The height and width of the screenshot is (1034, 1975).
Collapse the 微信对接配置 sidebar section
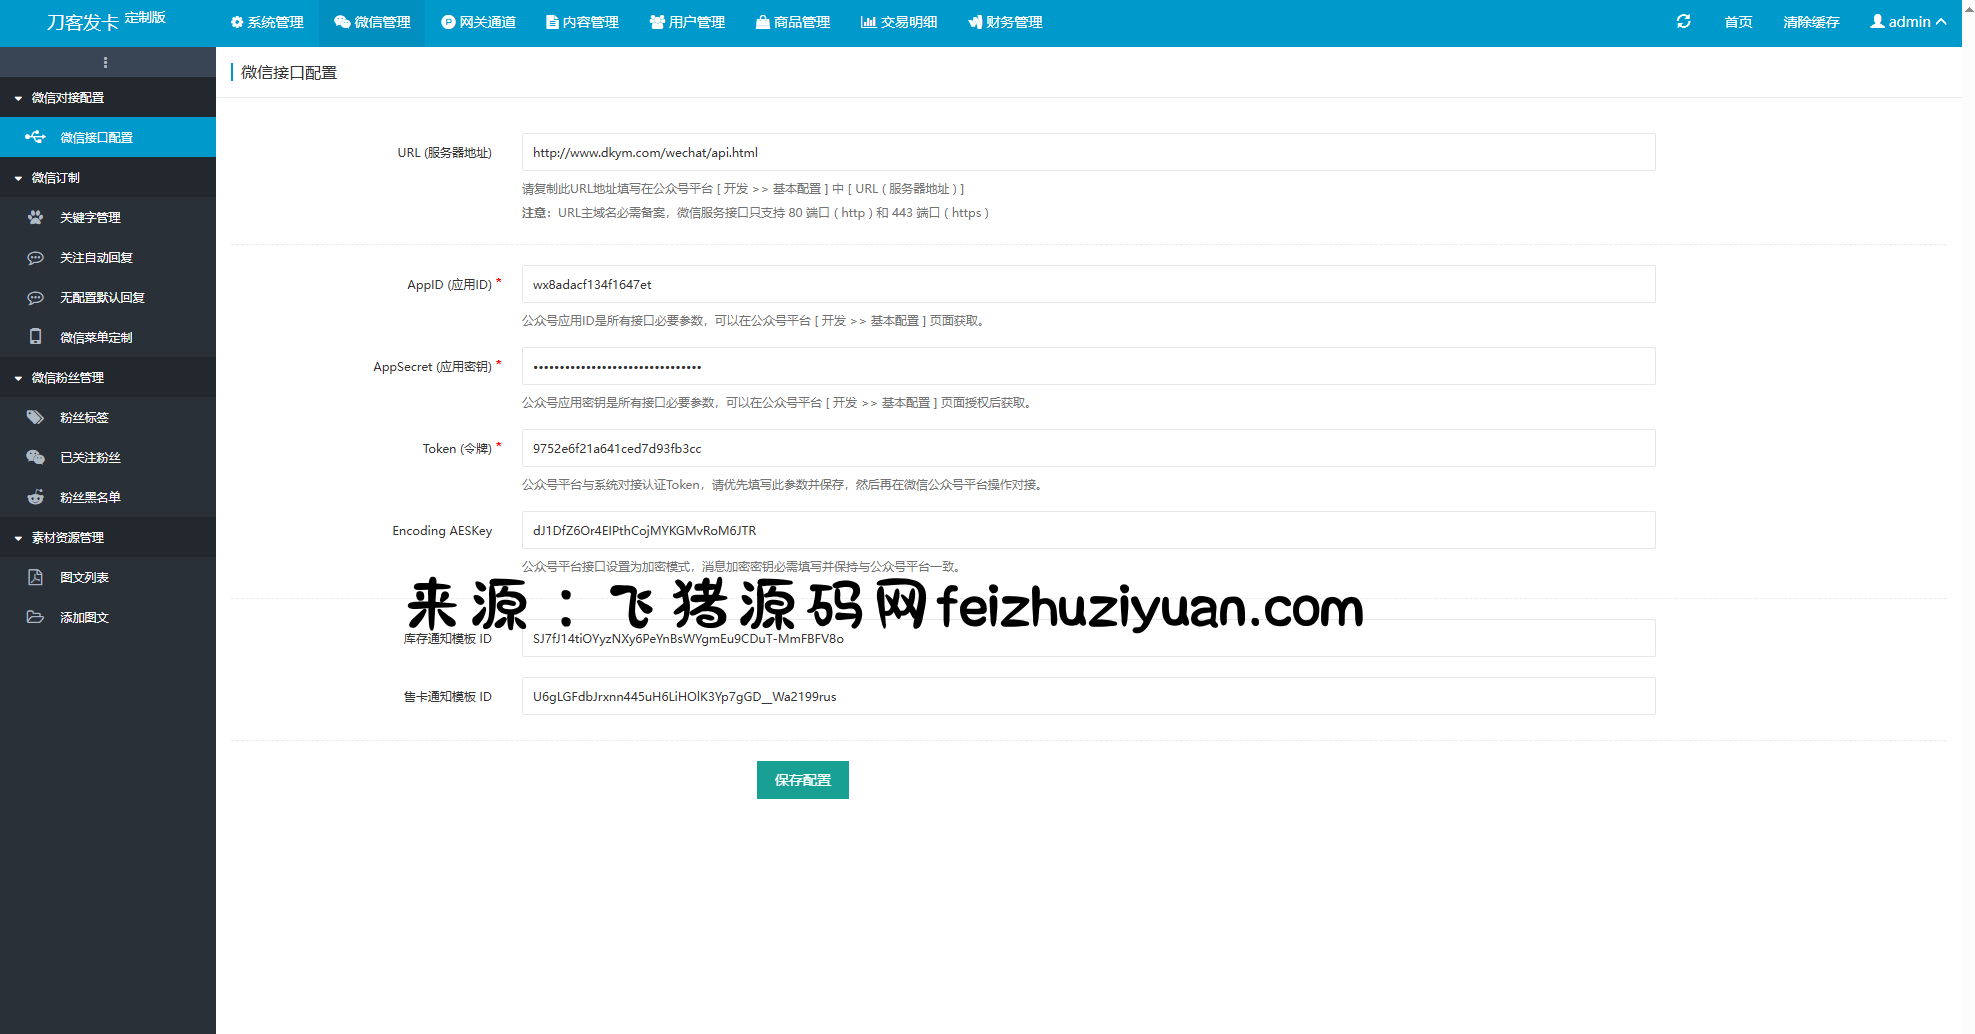tap(67, 97)
